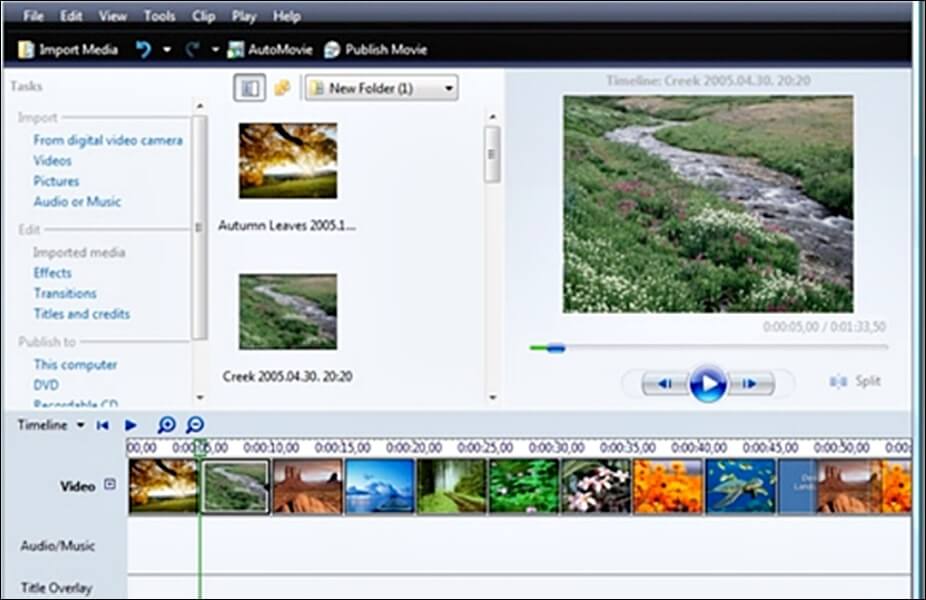Click the tasks pane scroll up arrow

click(200, 106)
